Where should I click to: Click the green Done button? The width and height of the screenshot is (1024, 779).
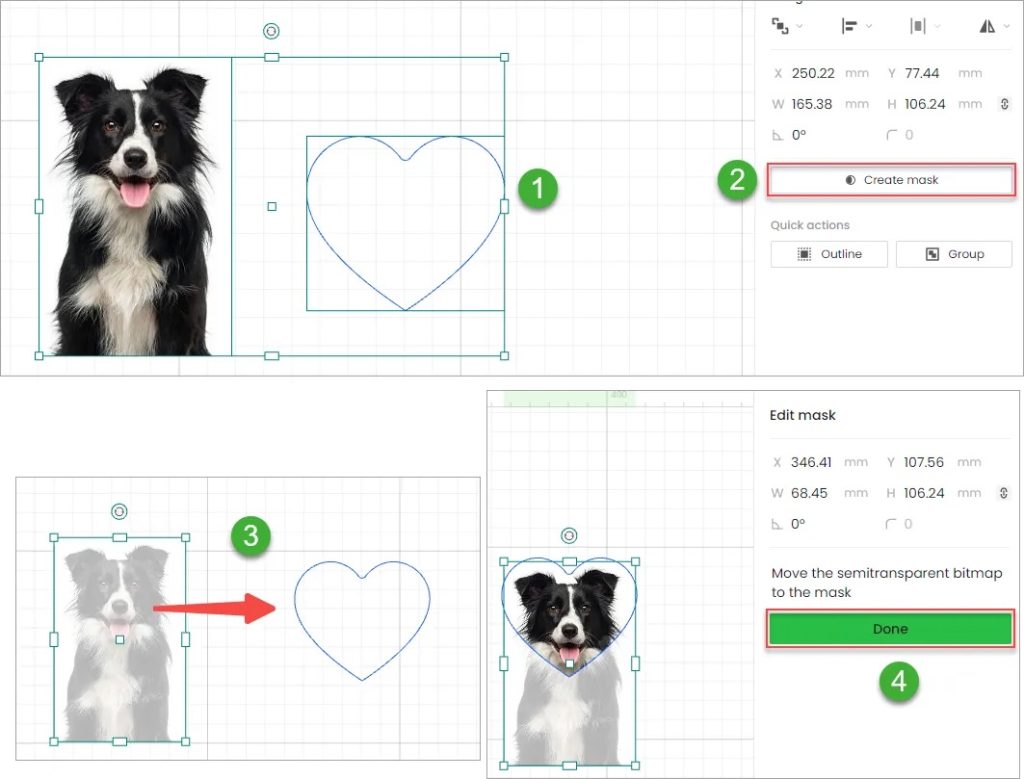[890, 629]
